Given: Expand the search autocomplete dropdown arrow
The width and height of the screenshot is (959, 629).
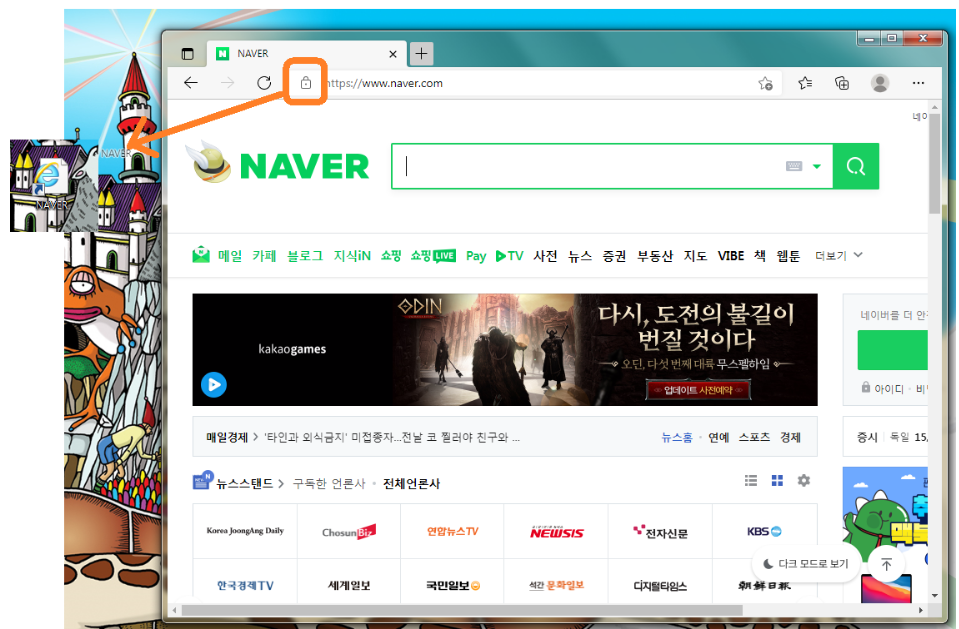Looking at the screenshot, I should coord(816,166).
